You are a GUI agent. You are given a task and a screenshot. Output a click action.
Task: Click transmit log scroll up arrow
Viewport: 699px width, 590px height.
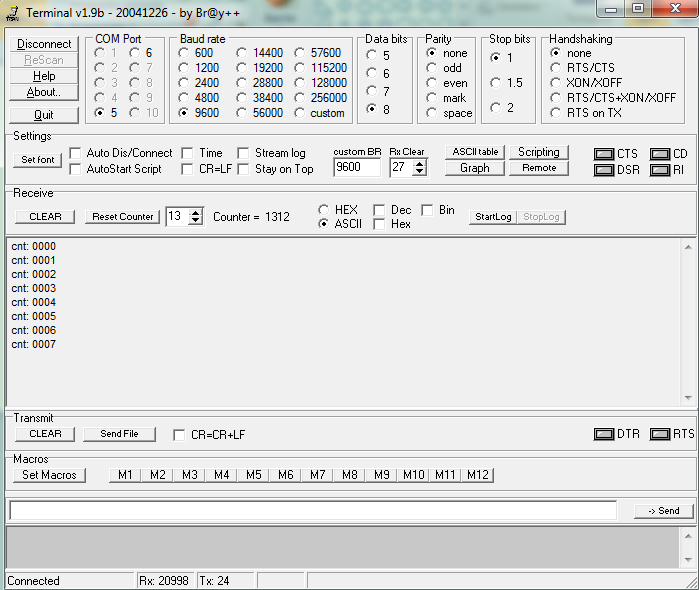point(688,536)
